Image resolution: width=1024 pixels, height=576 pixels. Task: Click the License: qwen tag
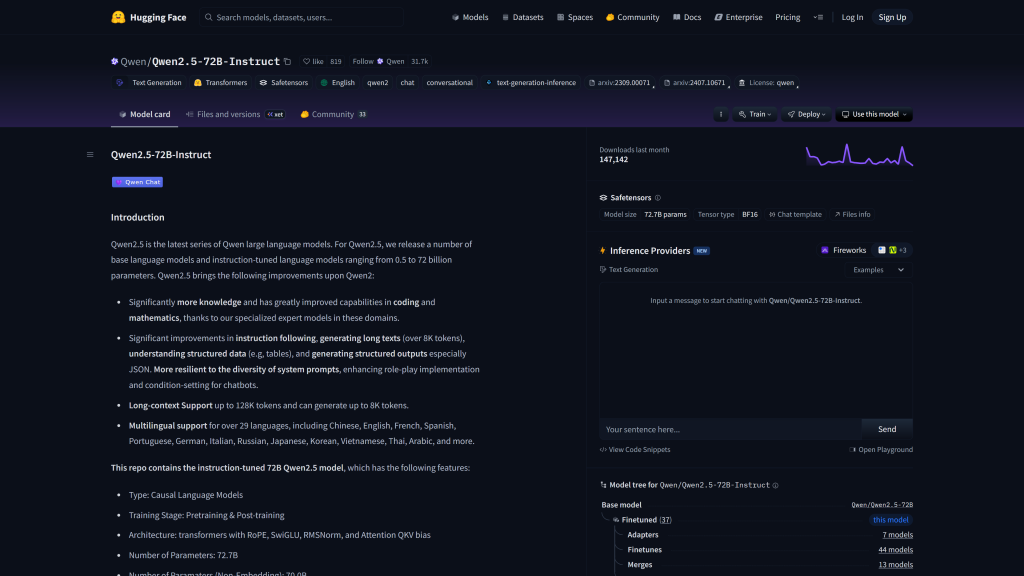[767, 83]
